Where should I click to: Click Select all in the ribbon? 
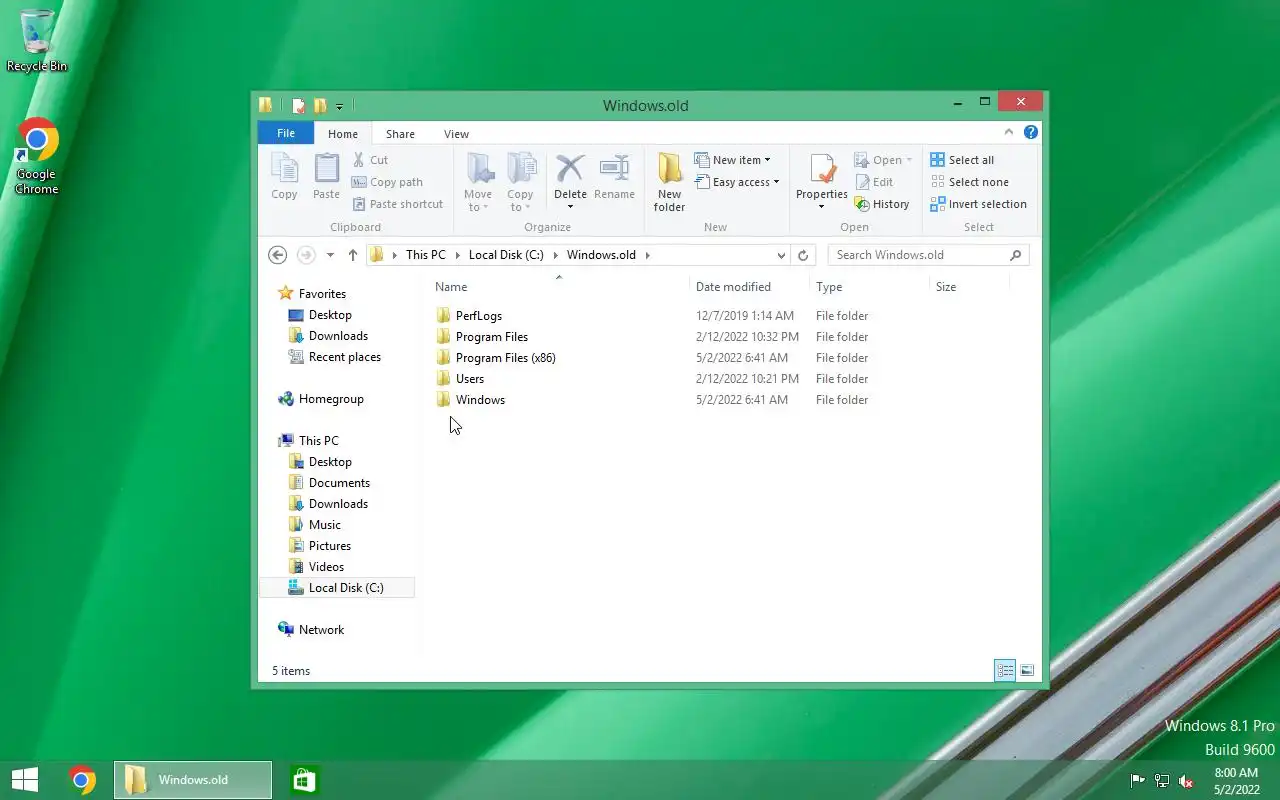[962, 160]
